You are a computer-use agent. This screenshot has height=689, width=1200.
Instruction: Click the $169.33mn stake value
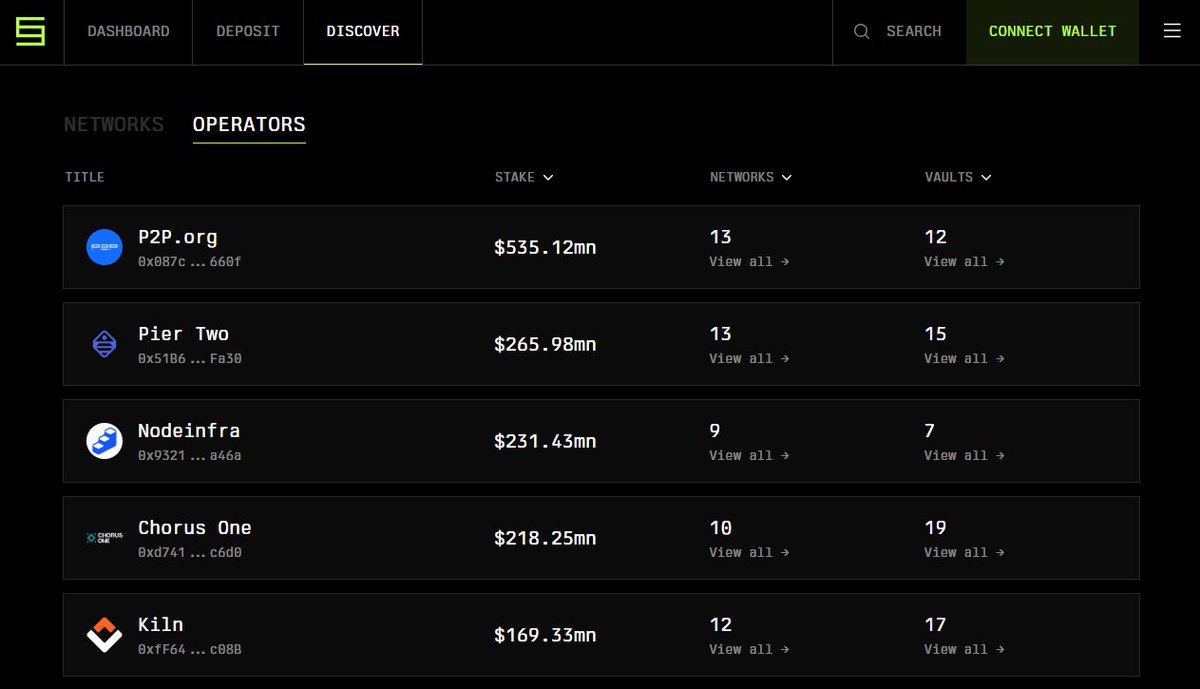point(545,636)
